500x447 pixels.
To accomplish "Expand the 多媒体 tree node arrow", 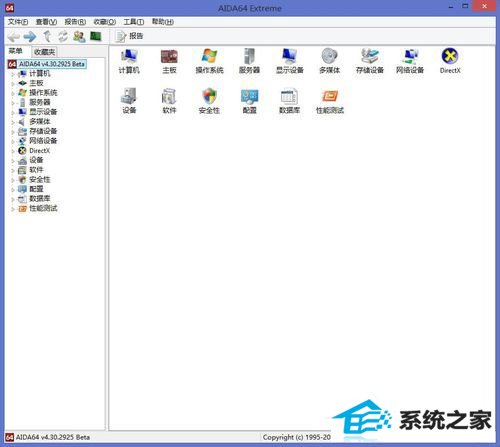I will pos(13,122).
